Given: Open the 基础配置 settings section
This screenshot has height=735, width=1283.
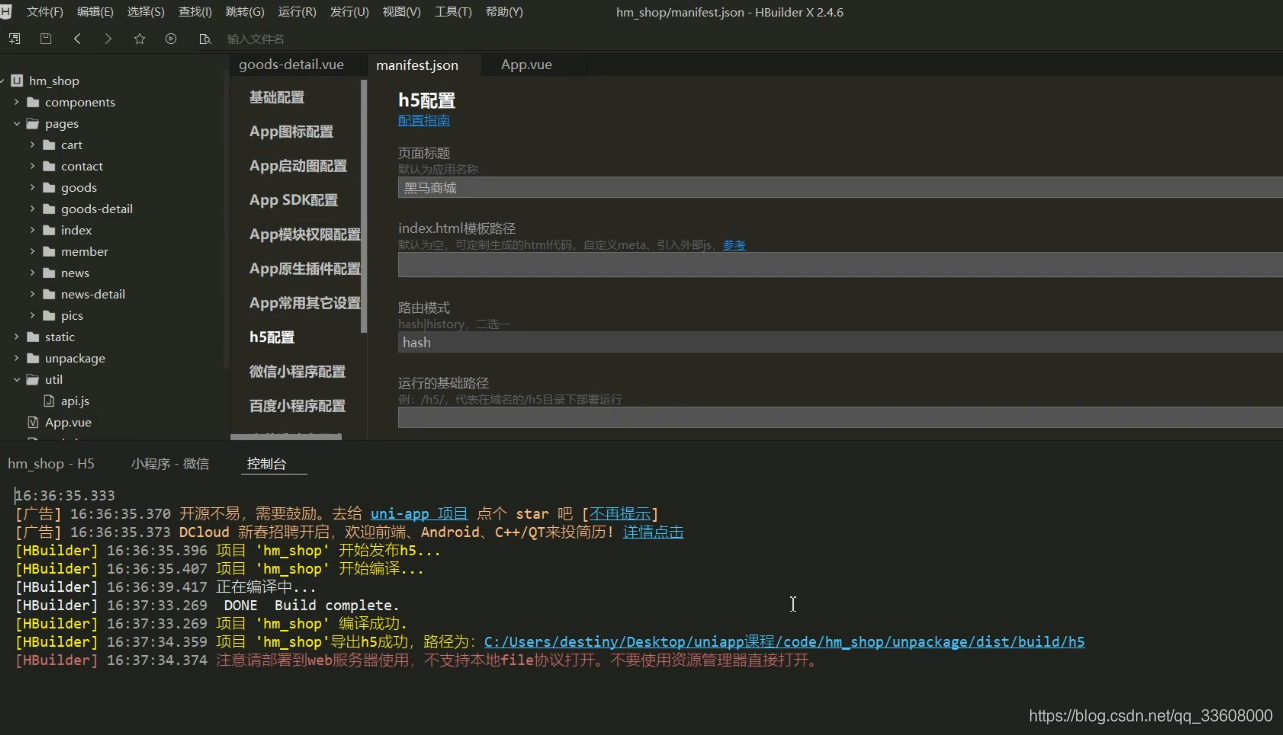Looking at the screenshot, I should [277, 98].
